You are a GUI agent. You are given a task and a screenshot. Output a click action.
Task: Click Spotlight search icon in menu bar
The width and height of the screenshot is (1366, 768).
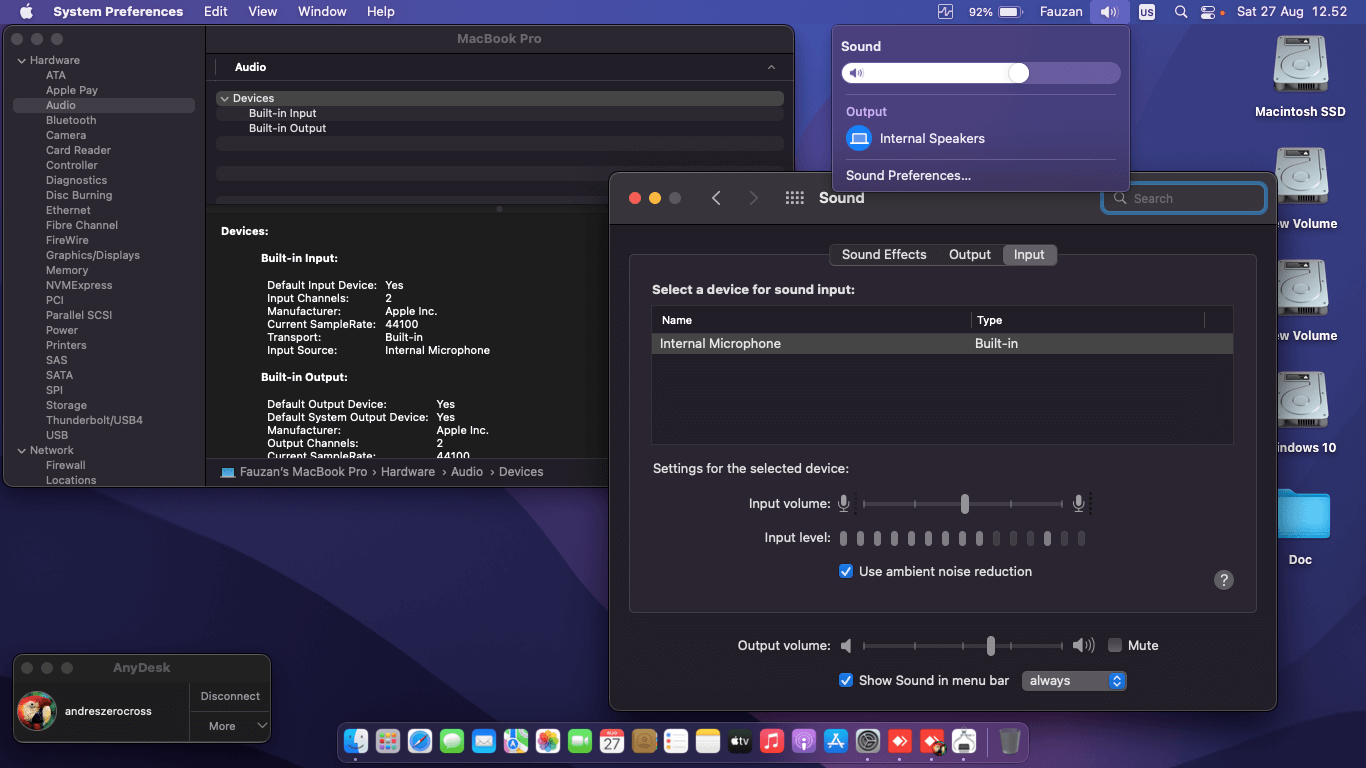tap(1181, 12)
